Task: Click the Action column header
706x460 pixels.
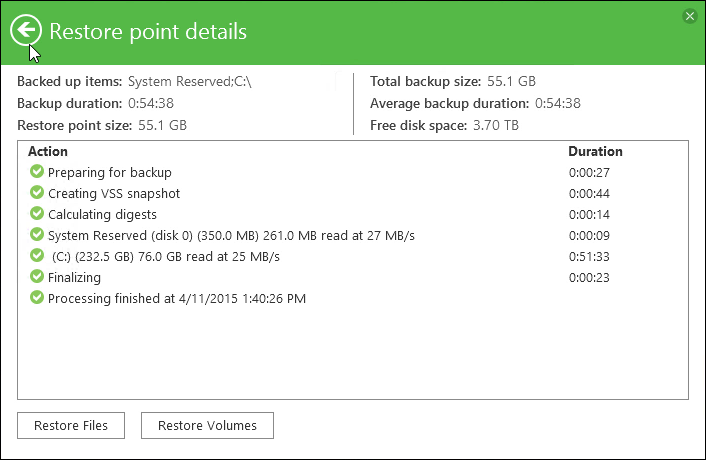Action: (48, 151)
